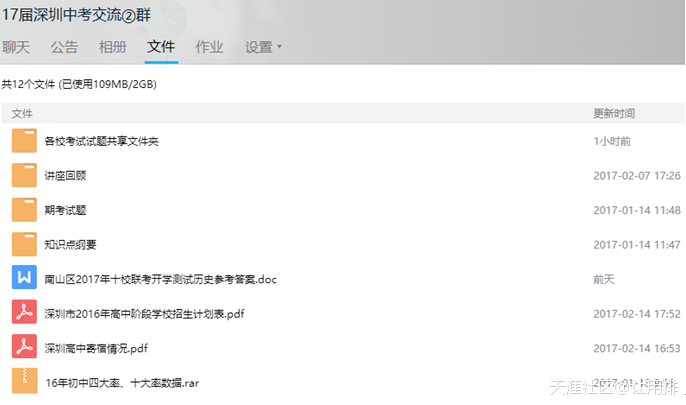Click the 前天 update time

[x=604, y=279]
